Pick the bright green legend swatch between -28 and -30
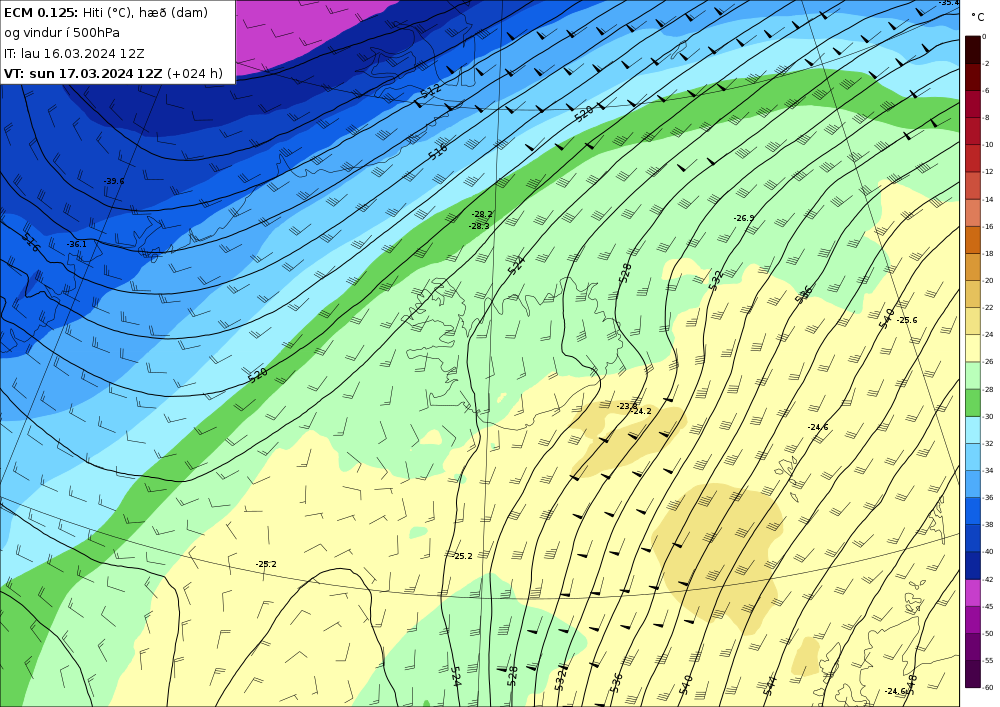The width and height of the screenshot is (1000, 707). click(973, 403)
